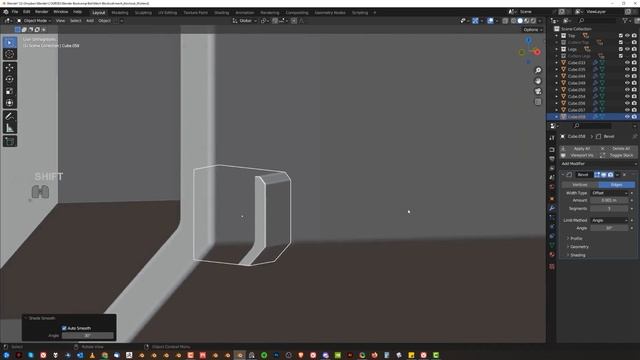Open the Render properties tab icon
Viewport: 640px width, 360px height.
(552, 149)
